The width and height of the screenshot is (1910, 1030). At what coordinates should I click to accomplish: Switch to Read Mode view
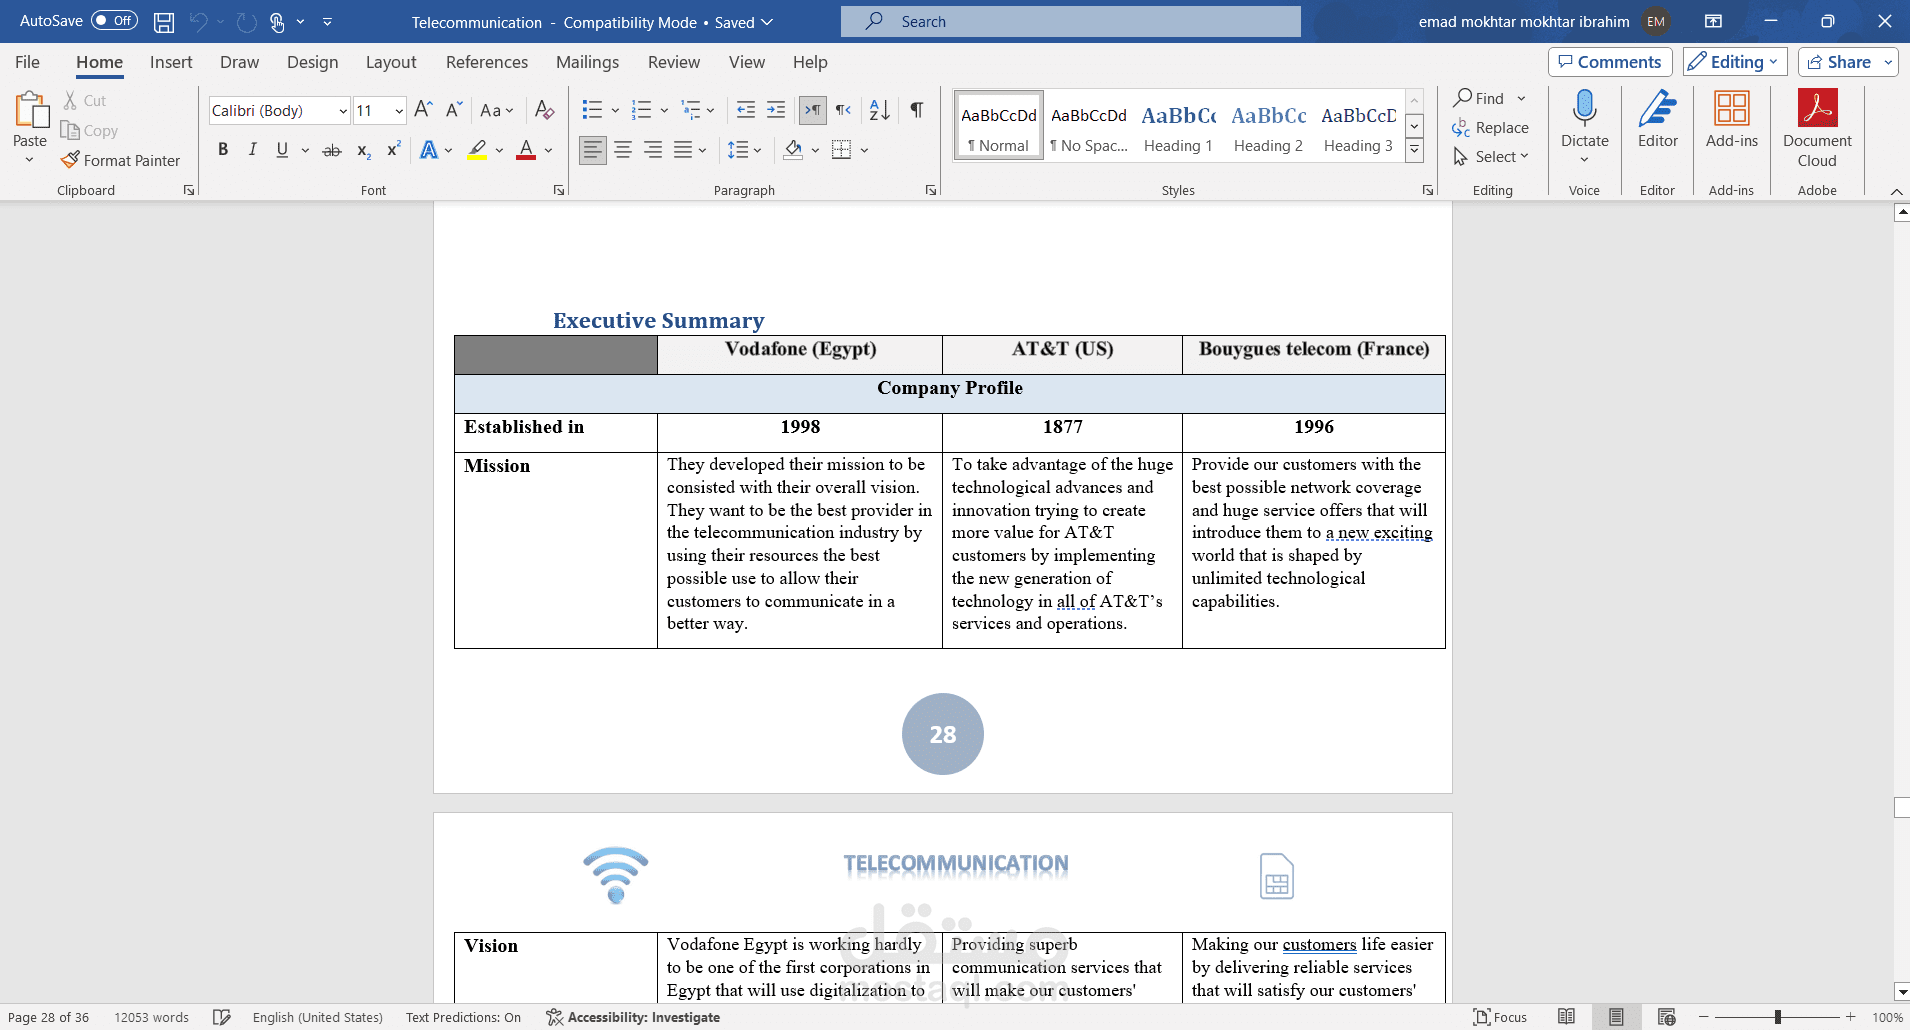coord(1567,1017)
